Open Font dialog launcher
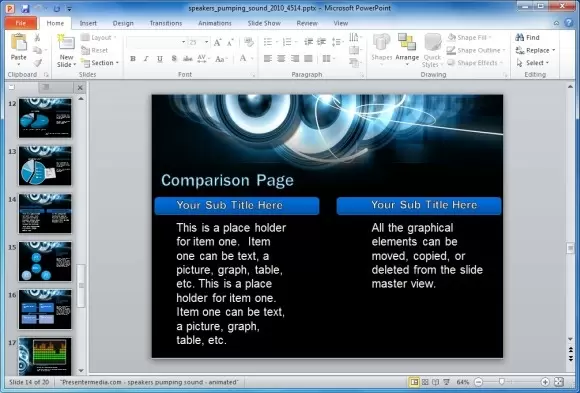This screenshot has height=393, width=580. click(254, 75)
